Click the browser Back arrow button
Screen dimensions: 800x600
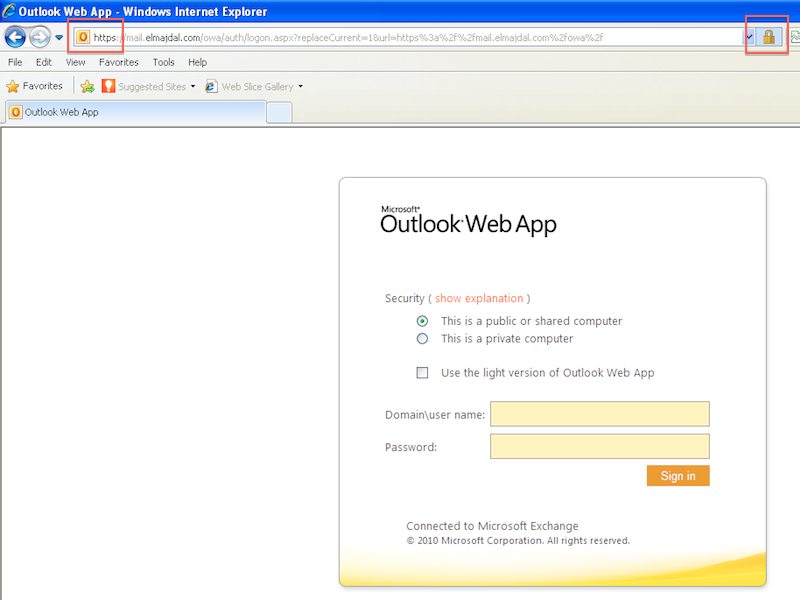[16, 37]
